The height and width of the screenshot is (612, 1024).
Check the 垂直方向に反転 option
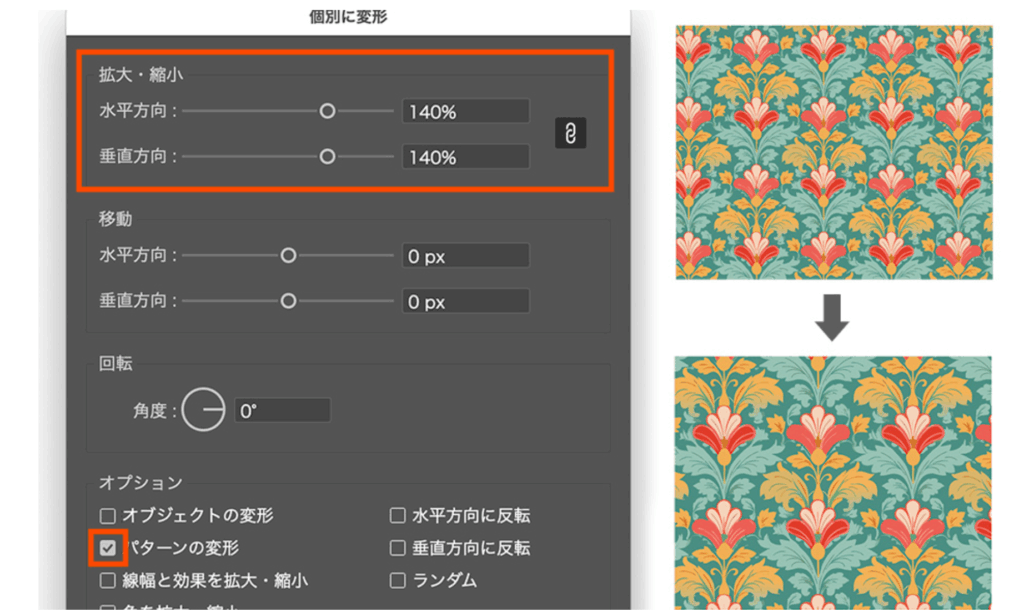tap(398, 548)
